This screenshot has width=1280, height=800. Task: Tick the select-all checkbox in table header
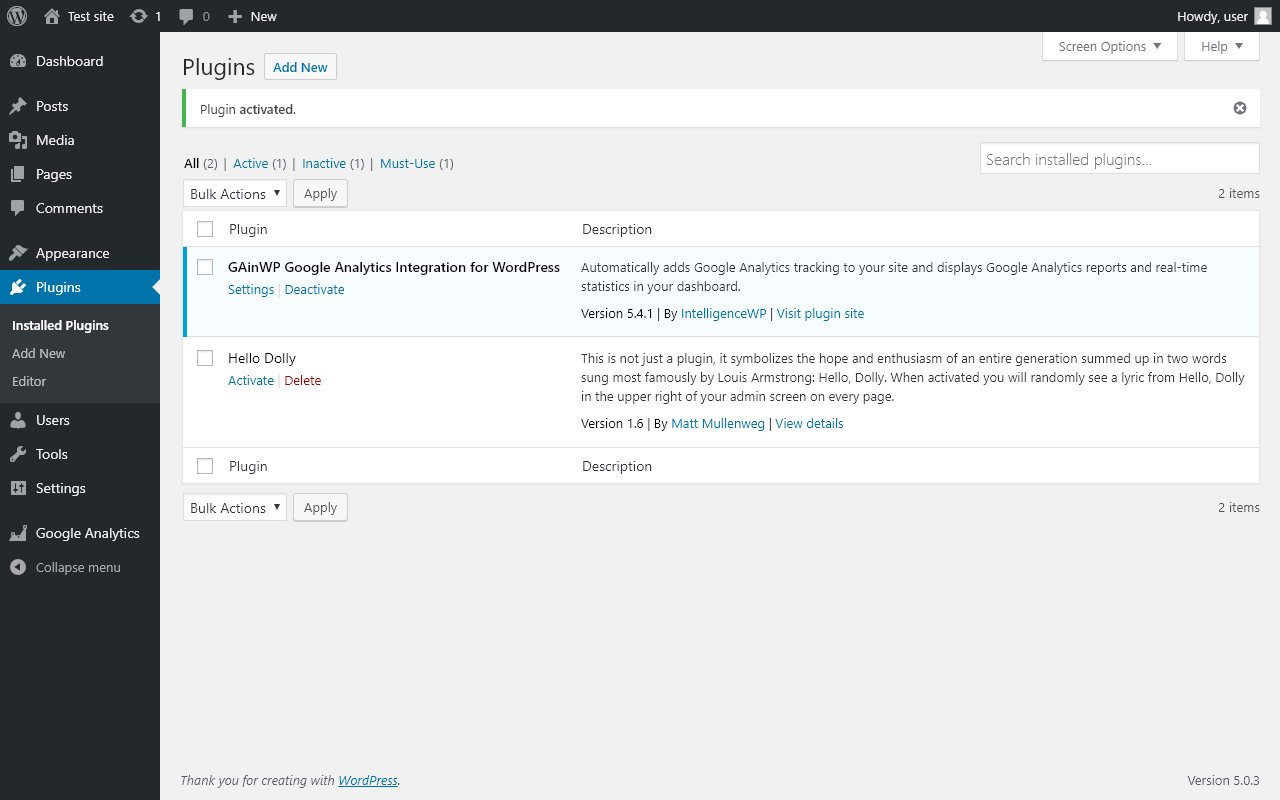click(x=205, y=229)
